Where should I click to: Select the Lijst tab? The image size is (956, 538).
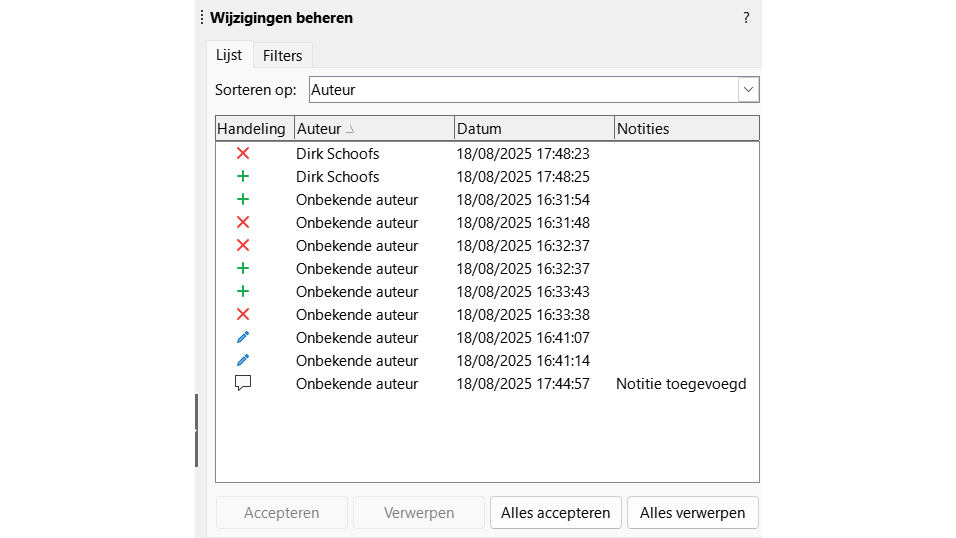click(x=229, y=56)
